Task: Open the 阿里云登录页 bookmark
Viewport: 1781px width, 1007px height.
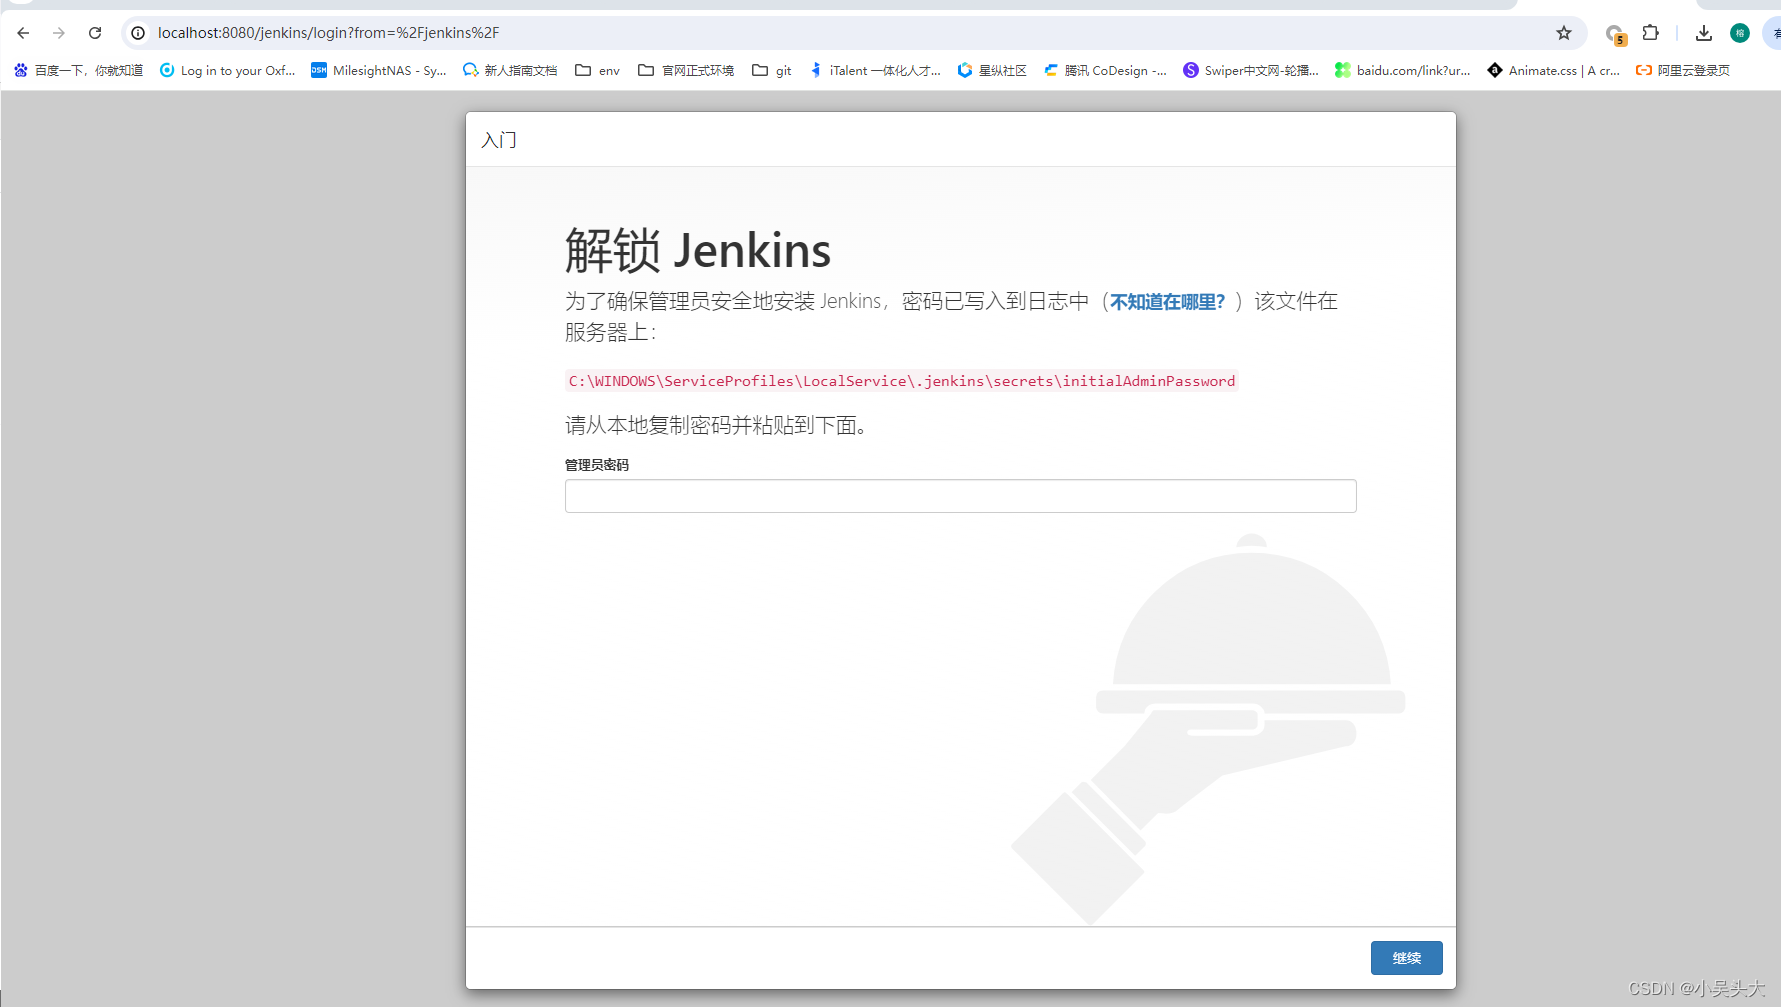Action: (1683, 70)
